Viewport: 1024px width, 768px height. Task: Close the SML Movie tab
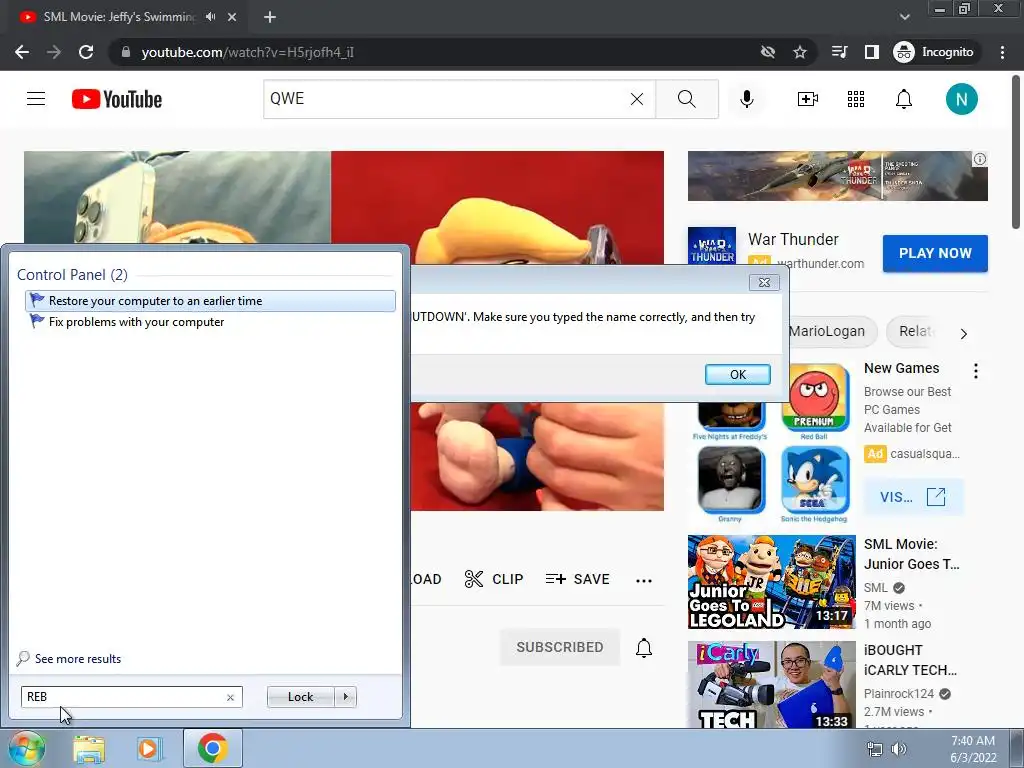pyautogui.click(x=232, y=17)
